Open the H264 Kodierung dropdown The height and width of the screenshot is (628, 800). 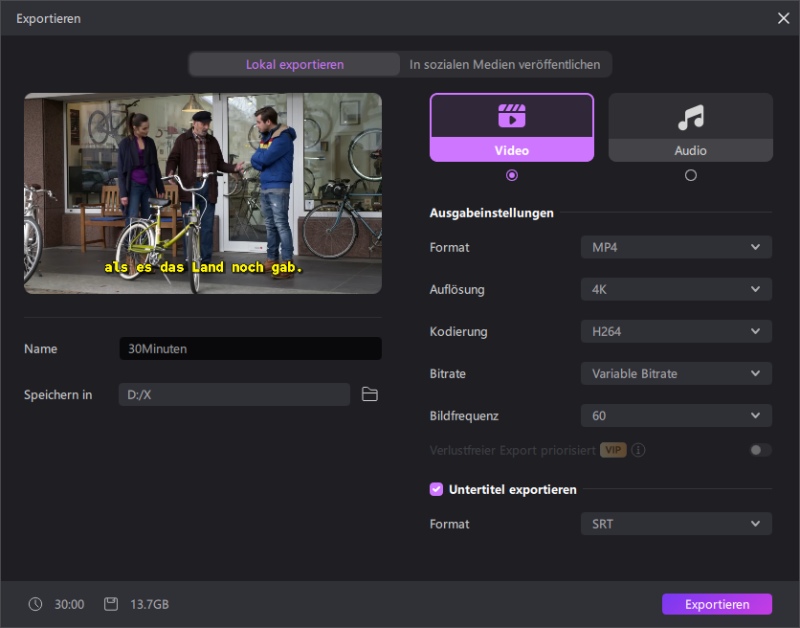676,331
